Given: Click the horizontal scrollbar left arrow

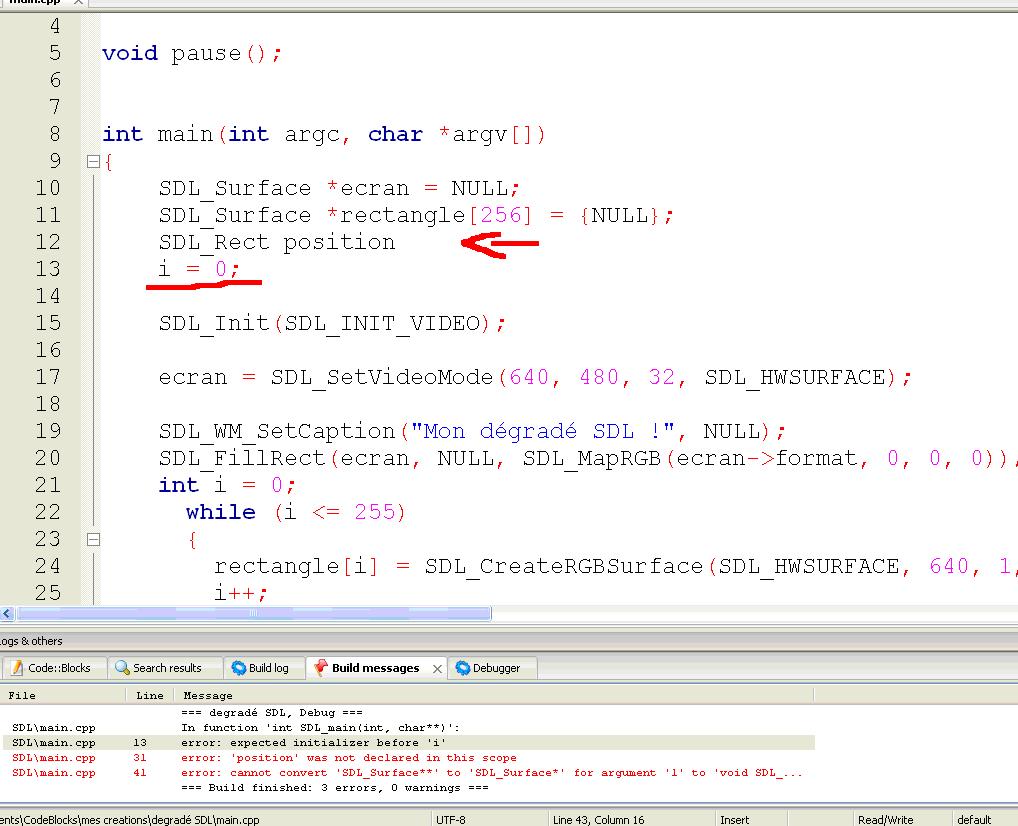Looking at the screenshot, I should pos(7,613).
